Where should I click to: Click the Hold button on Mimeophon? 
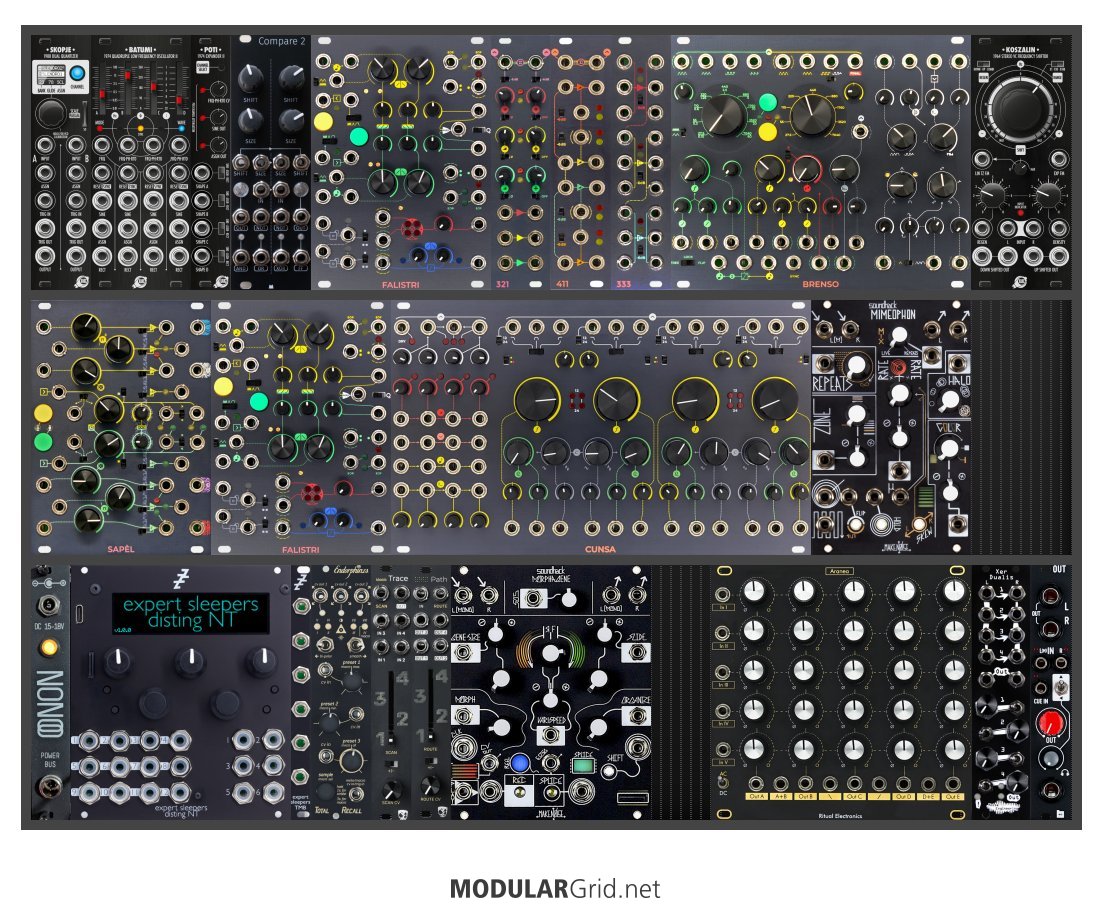click(x=883, y=525)
